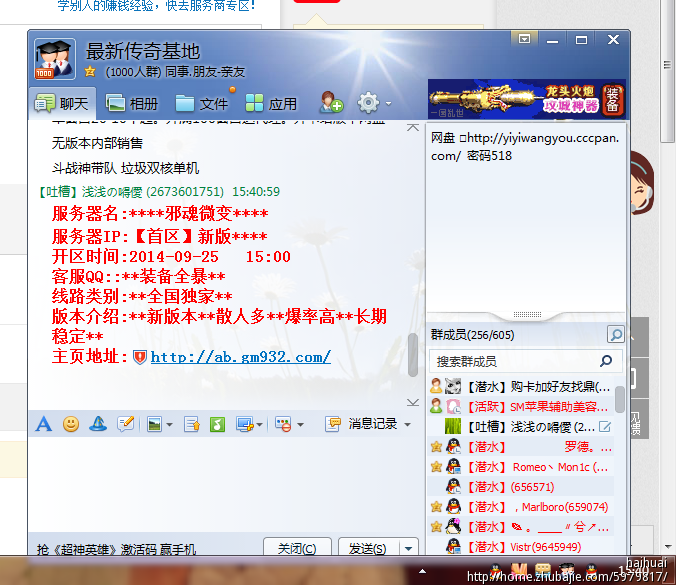
Task: Click the 最新传奇基地 group name title
Action: (x=143, y=51)
